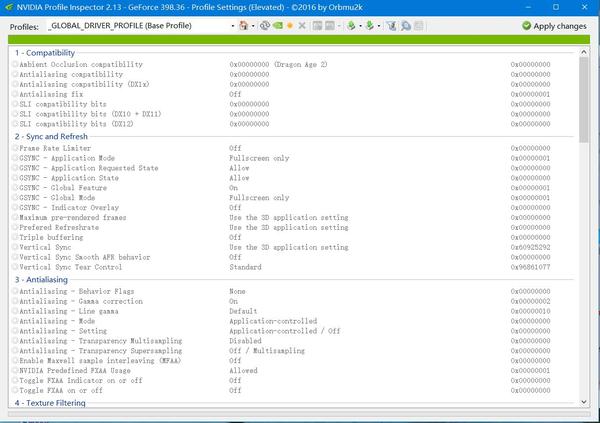
Task: Click value 'Application-controlled / Off'
Action: click(285, 331)
